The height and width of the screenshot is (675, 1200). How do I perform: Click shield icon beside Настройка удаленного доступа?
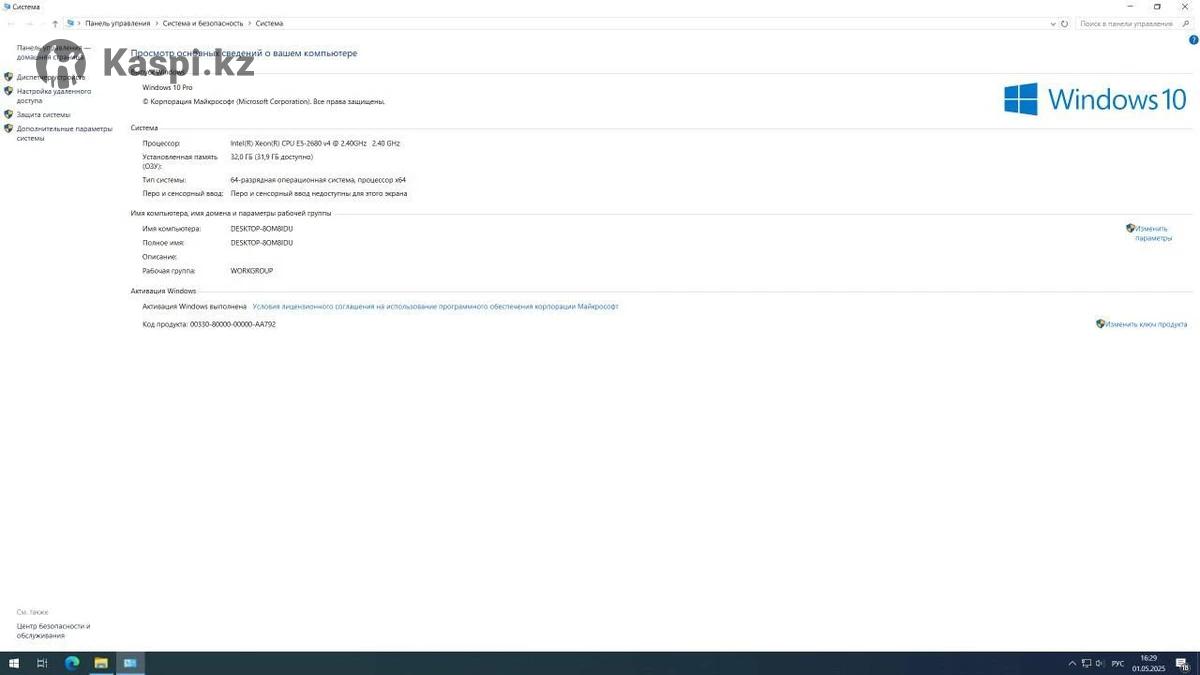(x=9, y=91)
